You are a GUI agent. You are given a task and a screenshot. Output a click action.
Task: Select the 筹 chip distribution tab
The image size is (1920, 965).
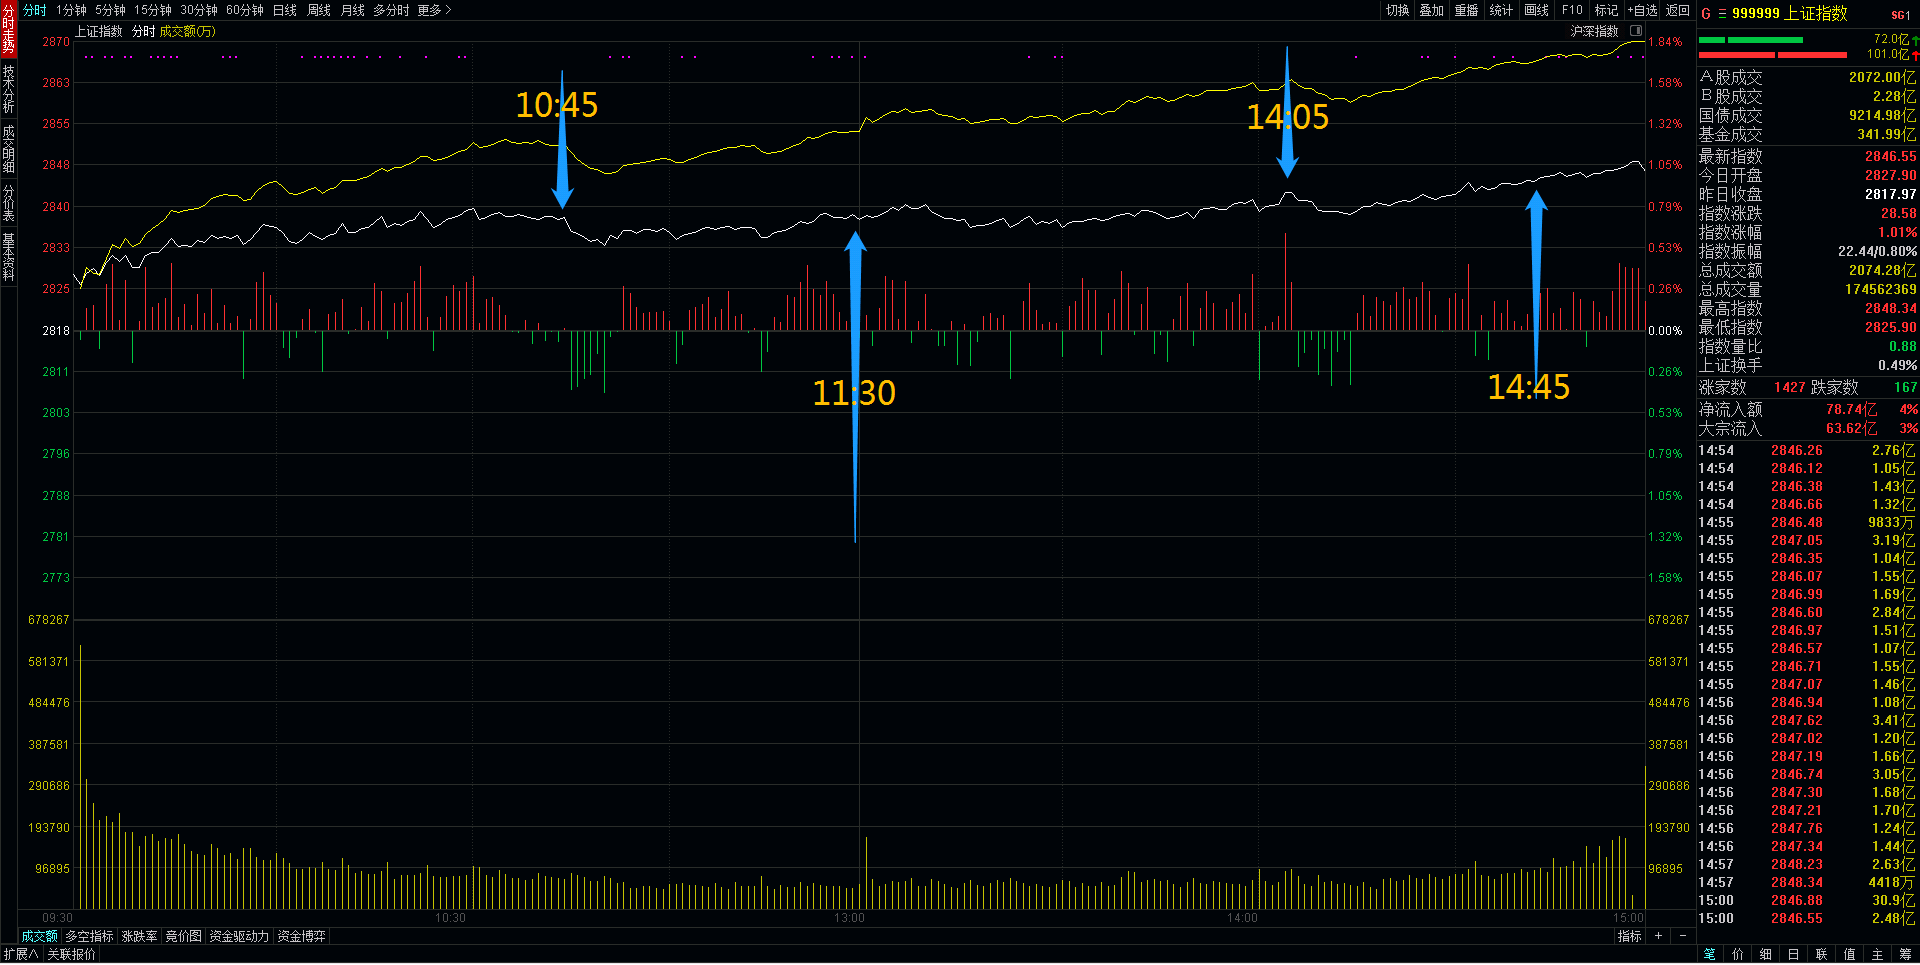click(x=1905, y=955)
